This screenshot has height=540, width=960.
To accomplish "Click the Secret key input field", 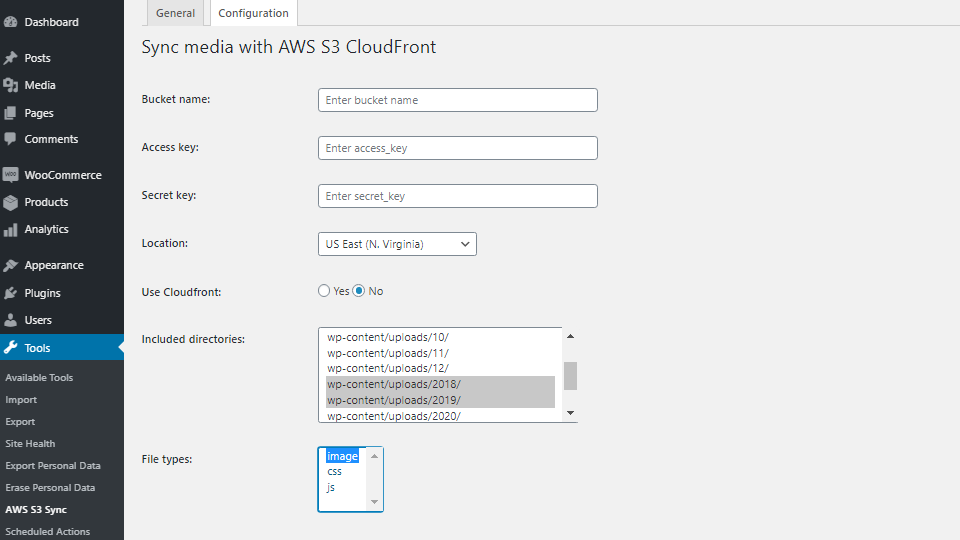I will tap(458, 196).
